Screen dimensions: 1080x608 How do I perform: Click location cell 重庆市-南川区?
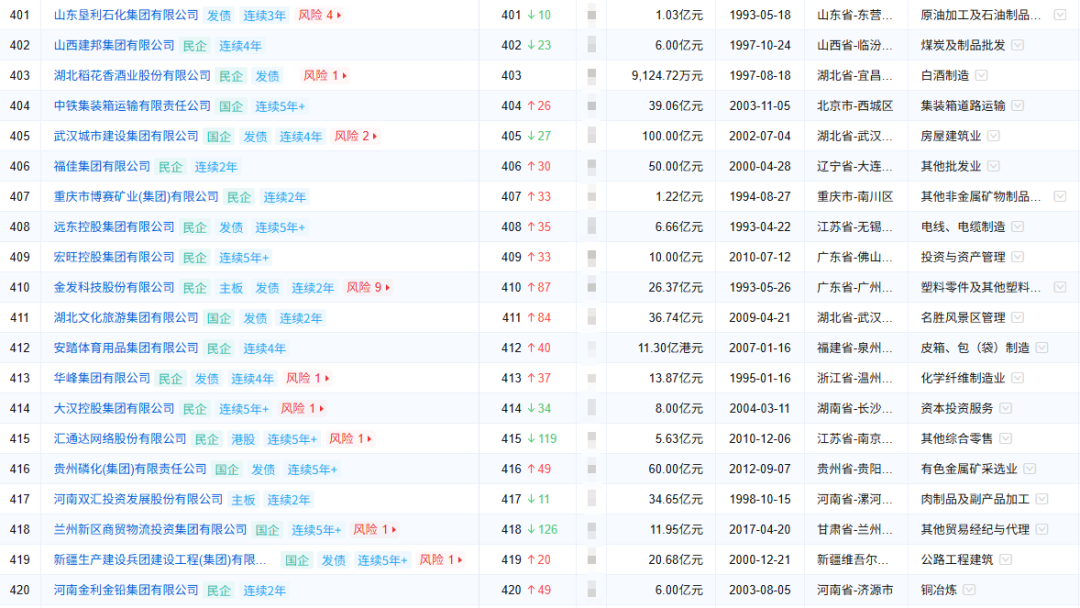coord(855,196)
